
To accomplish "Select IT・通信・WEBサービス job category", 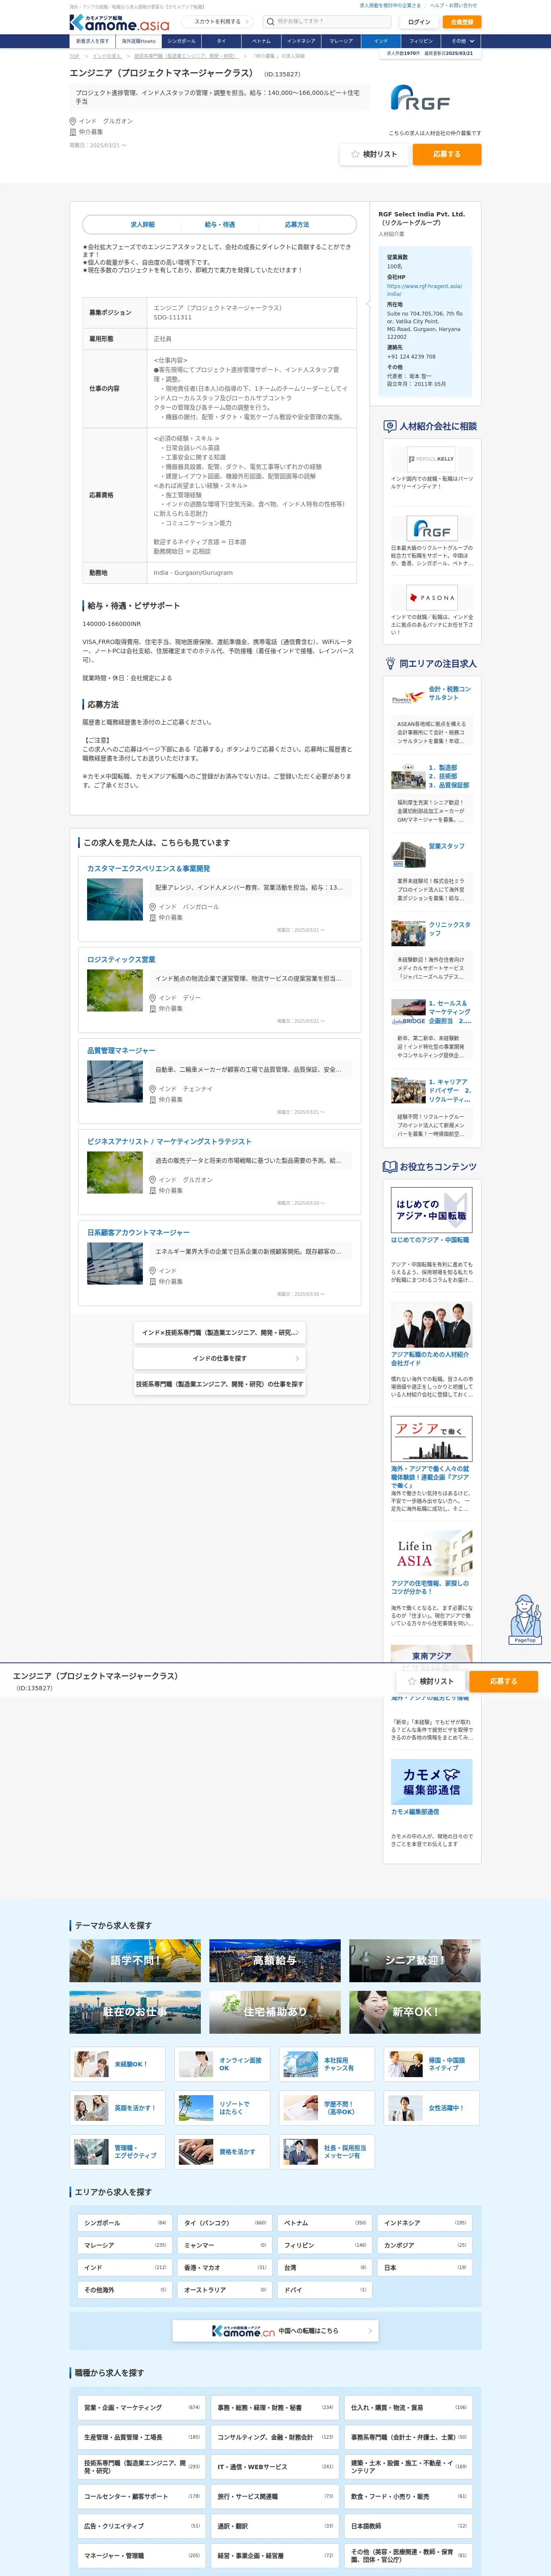I will (x=275, y=2466).
